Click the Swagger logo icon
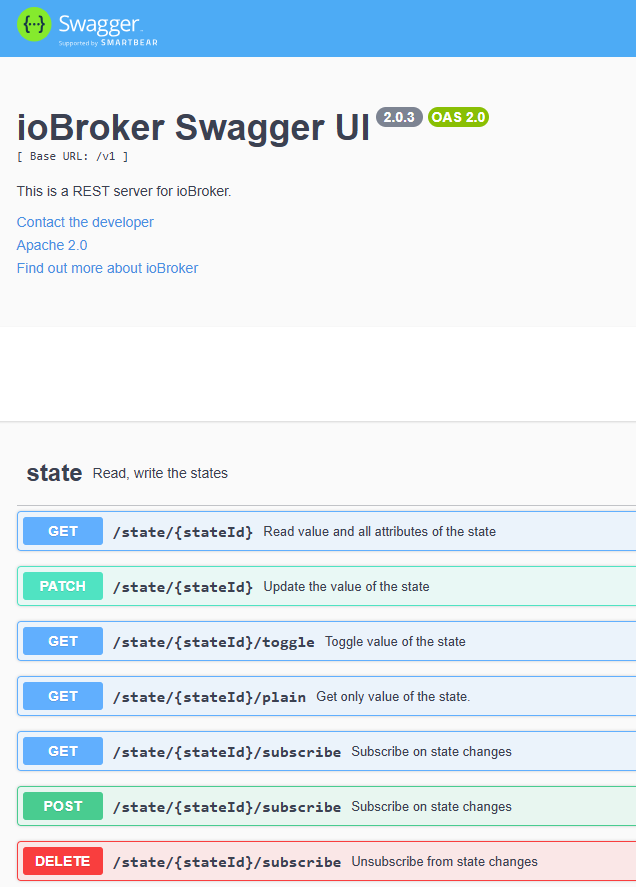This screenshot has height=887, width=636. click(34, 24)
